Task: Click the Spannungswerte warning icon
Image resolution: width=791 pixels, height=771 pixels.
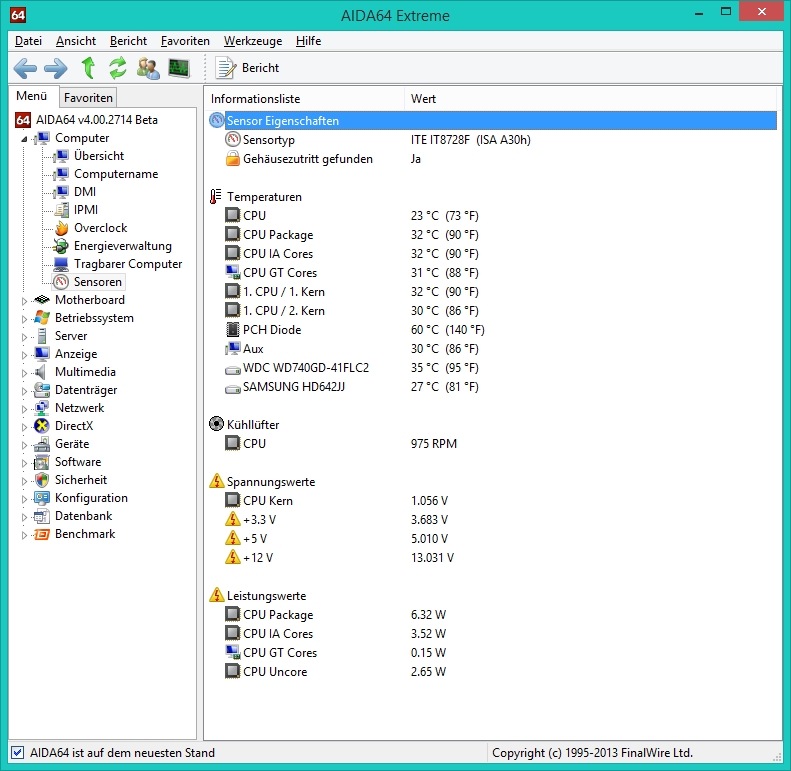Action: (x=216, y=481)
